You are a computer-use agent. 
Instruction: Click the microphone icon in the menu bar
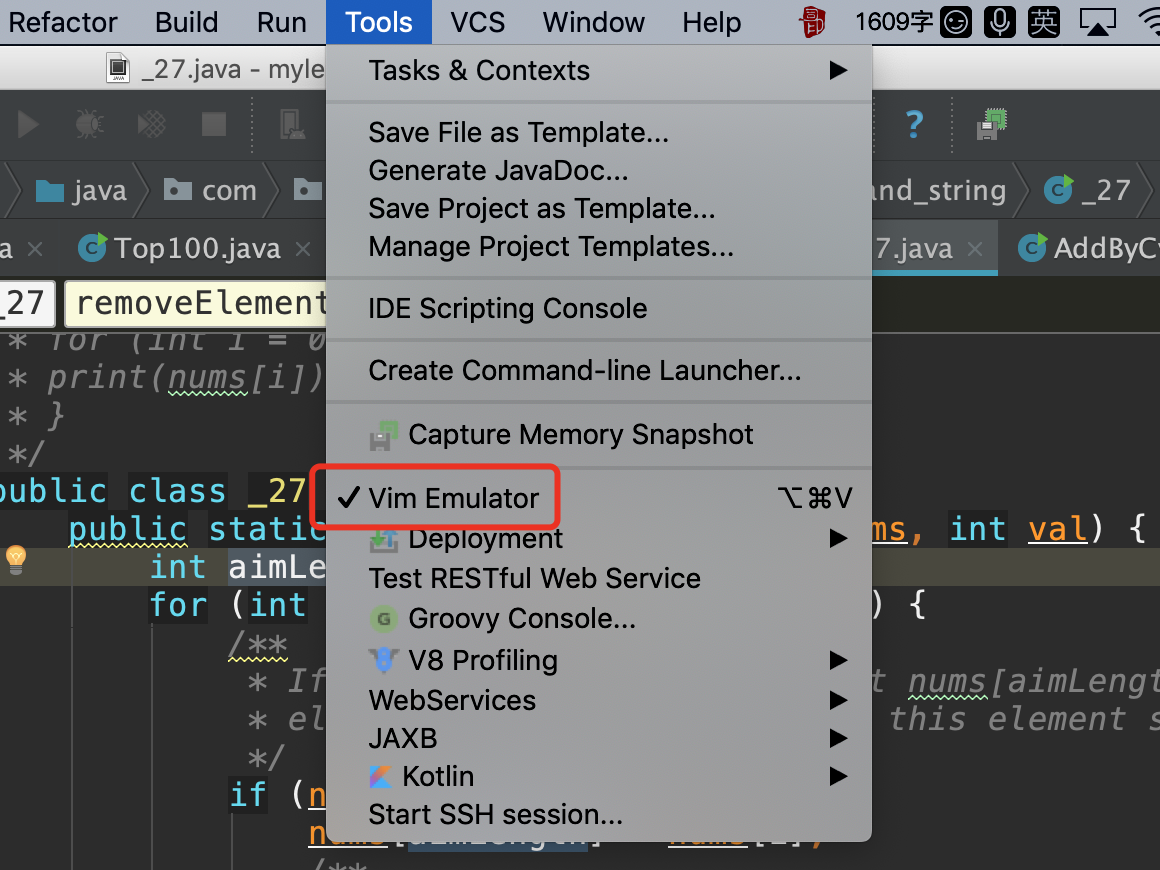pyautogui.click(x=1000, y=20)
